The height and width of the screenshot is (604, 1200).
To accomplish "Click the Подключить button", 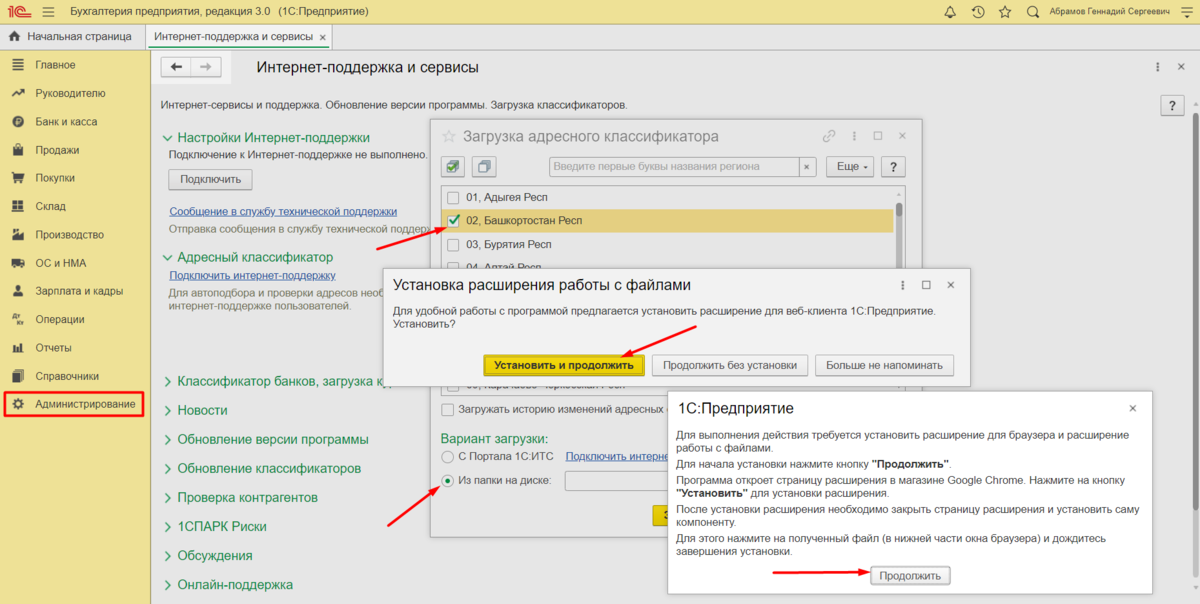I will click(x=210, y=179).
